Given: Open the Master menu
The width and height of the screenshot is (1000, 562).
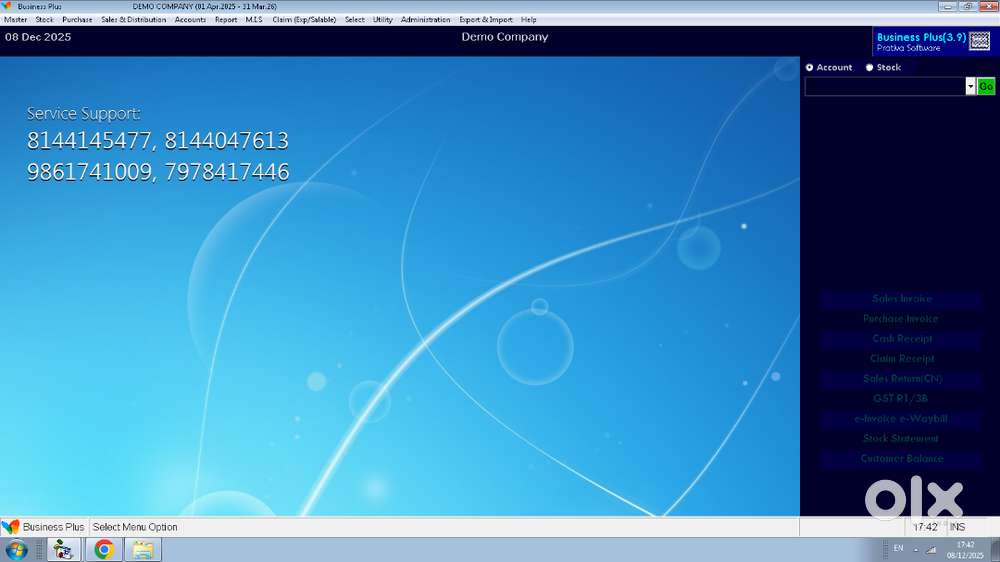Looking at the screenshot, I should coord(16,20).
